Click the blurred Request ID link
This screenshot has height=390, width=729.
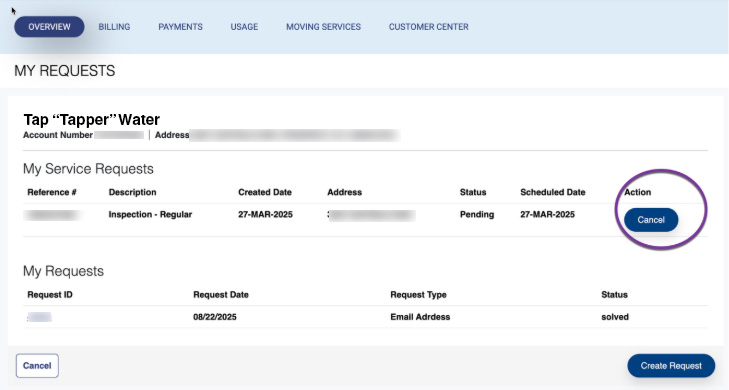point(39,317)
